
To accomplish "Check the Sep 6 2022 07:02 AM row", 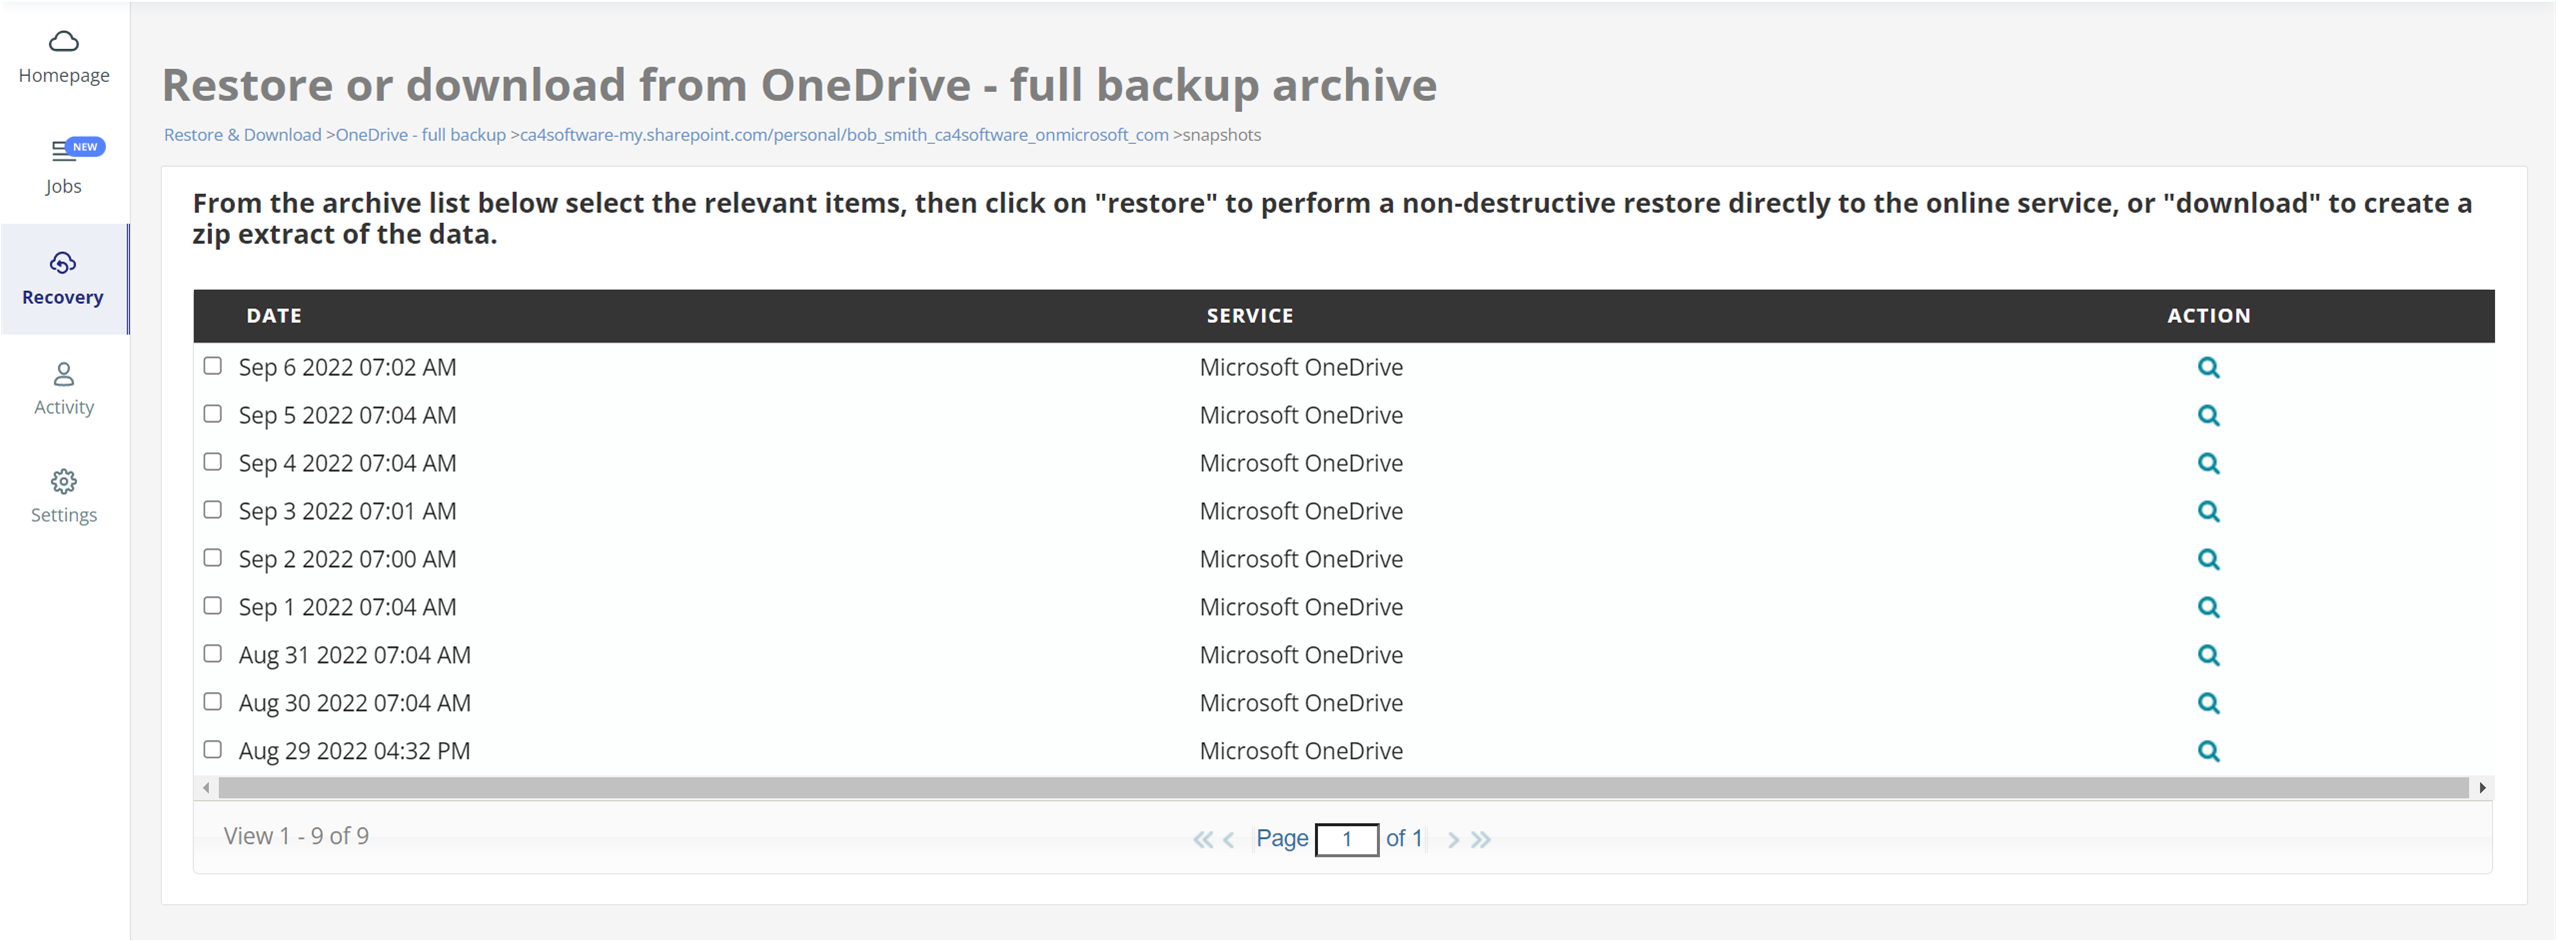I will click(212, 366).
